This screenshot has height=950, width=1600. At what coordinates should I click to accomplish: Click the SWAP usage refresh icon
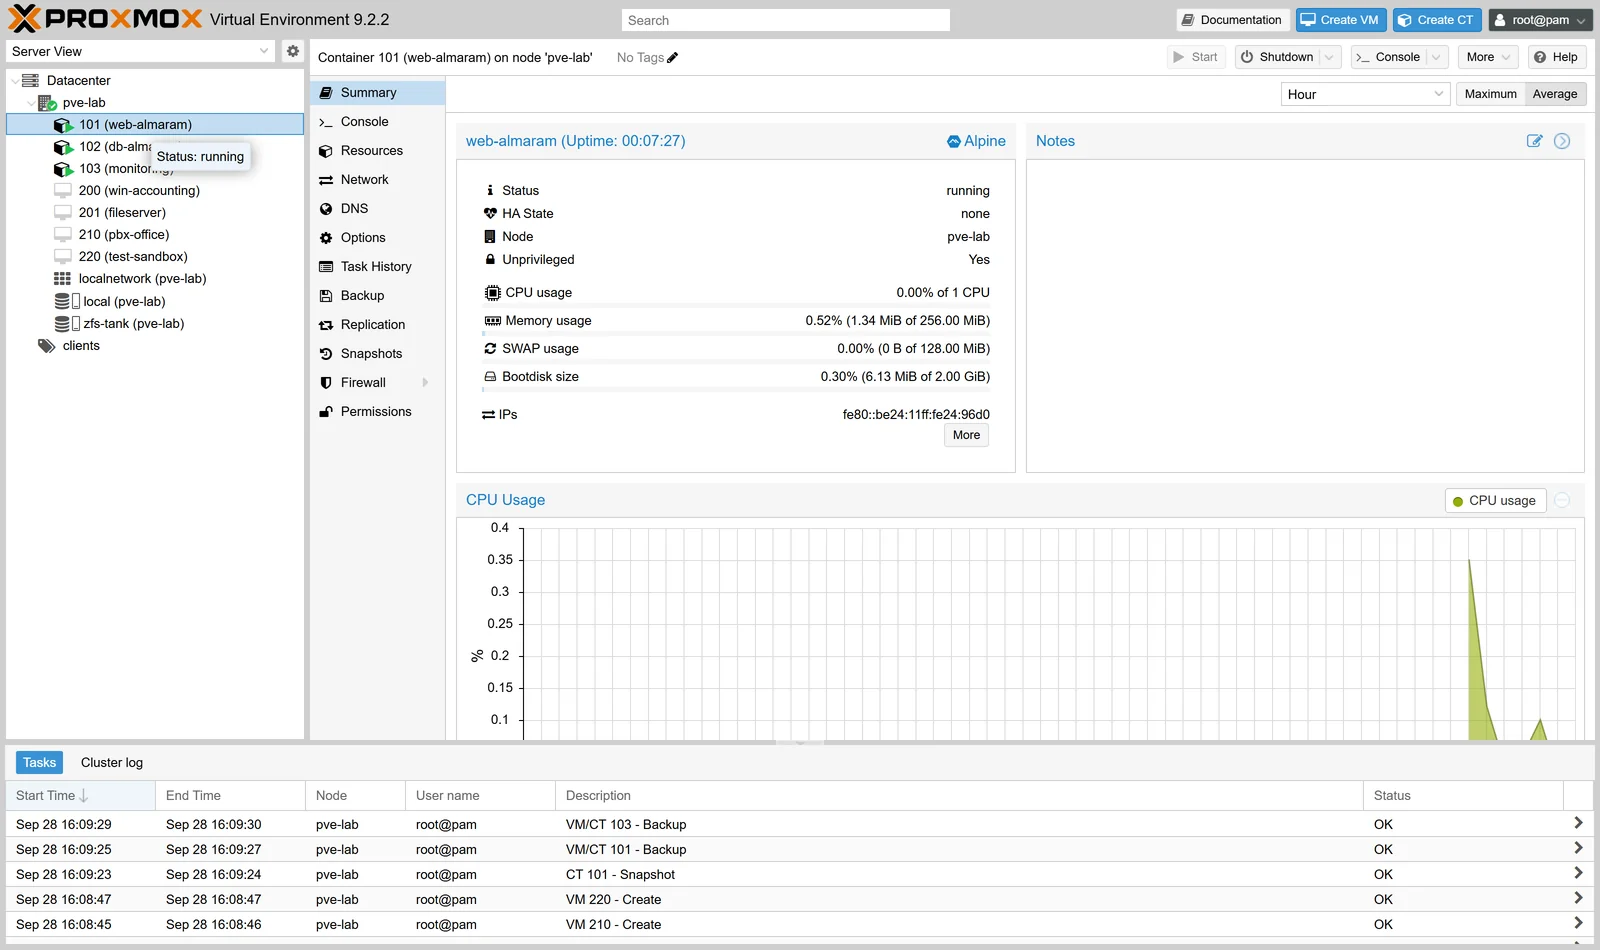(x=490, y=349)
